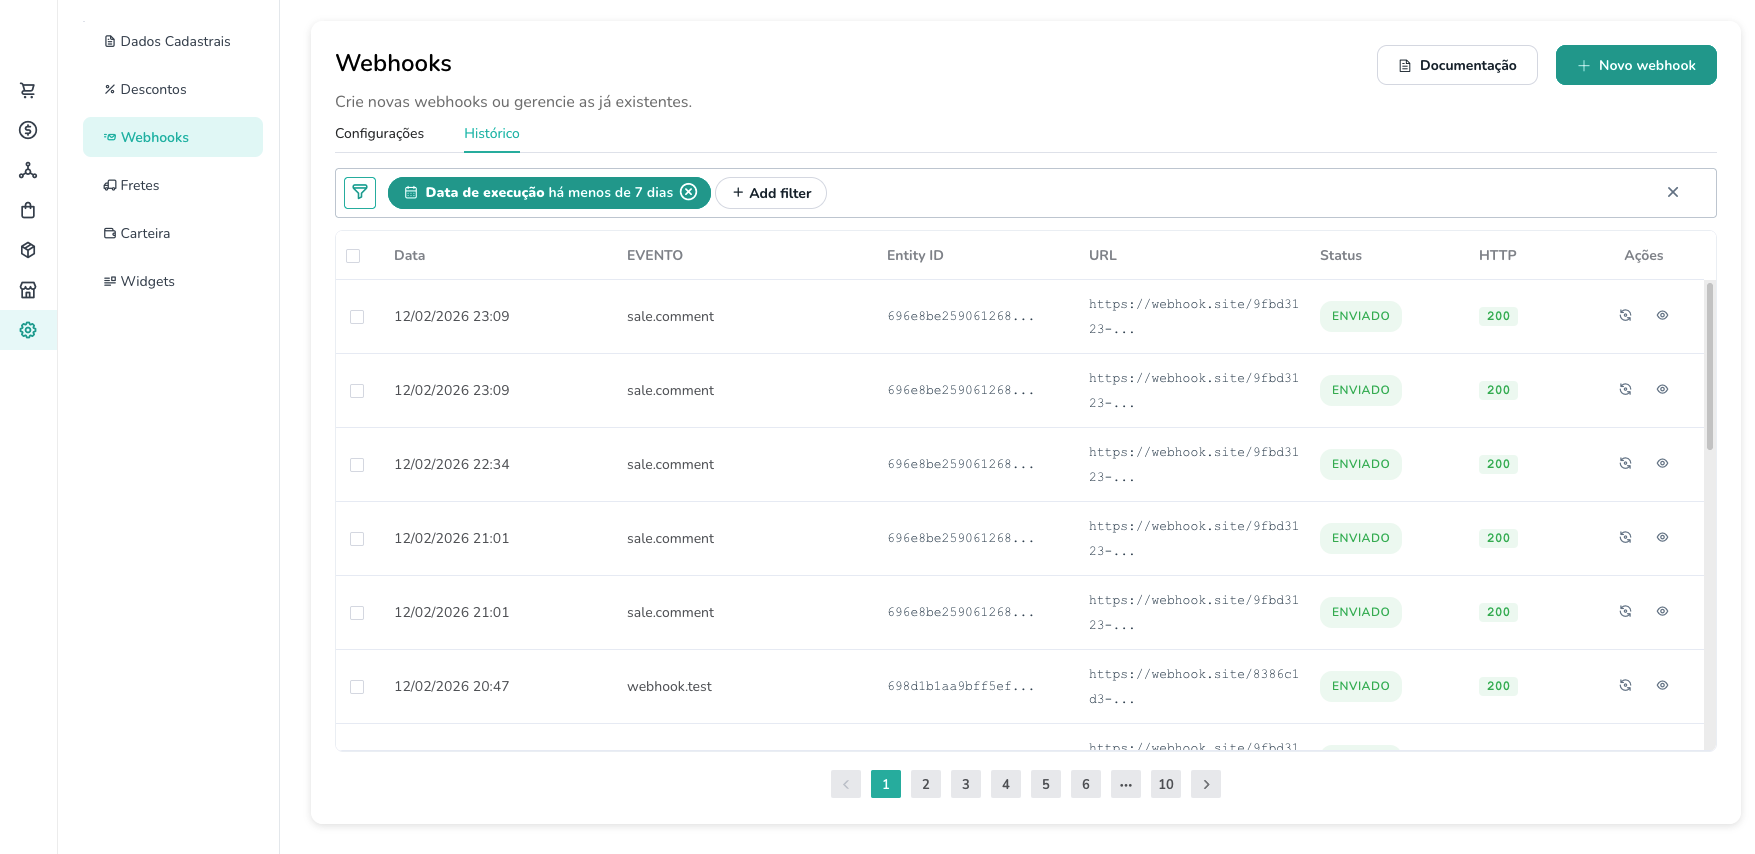
Task: View details of the webhook.test row
Action: (x=1662, y=686)
